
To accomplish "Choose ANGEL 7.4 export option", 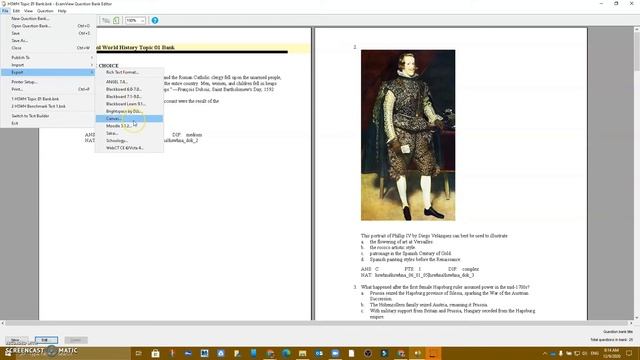I will 129,82.
